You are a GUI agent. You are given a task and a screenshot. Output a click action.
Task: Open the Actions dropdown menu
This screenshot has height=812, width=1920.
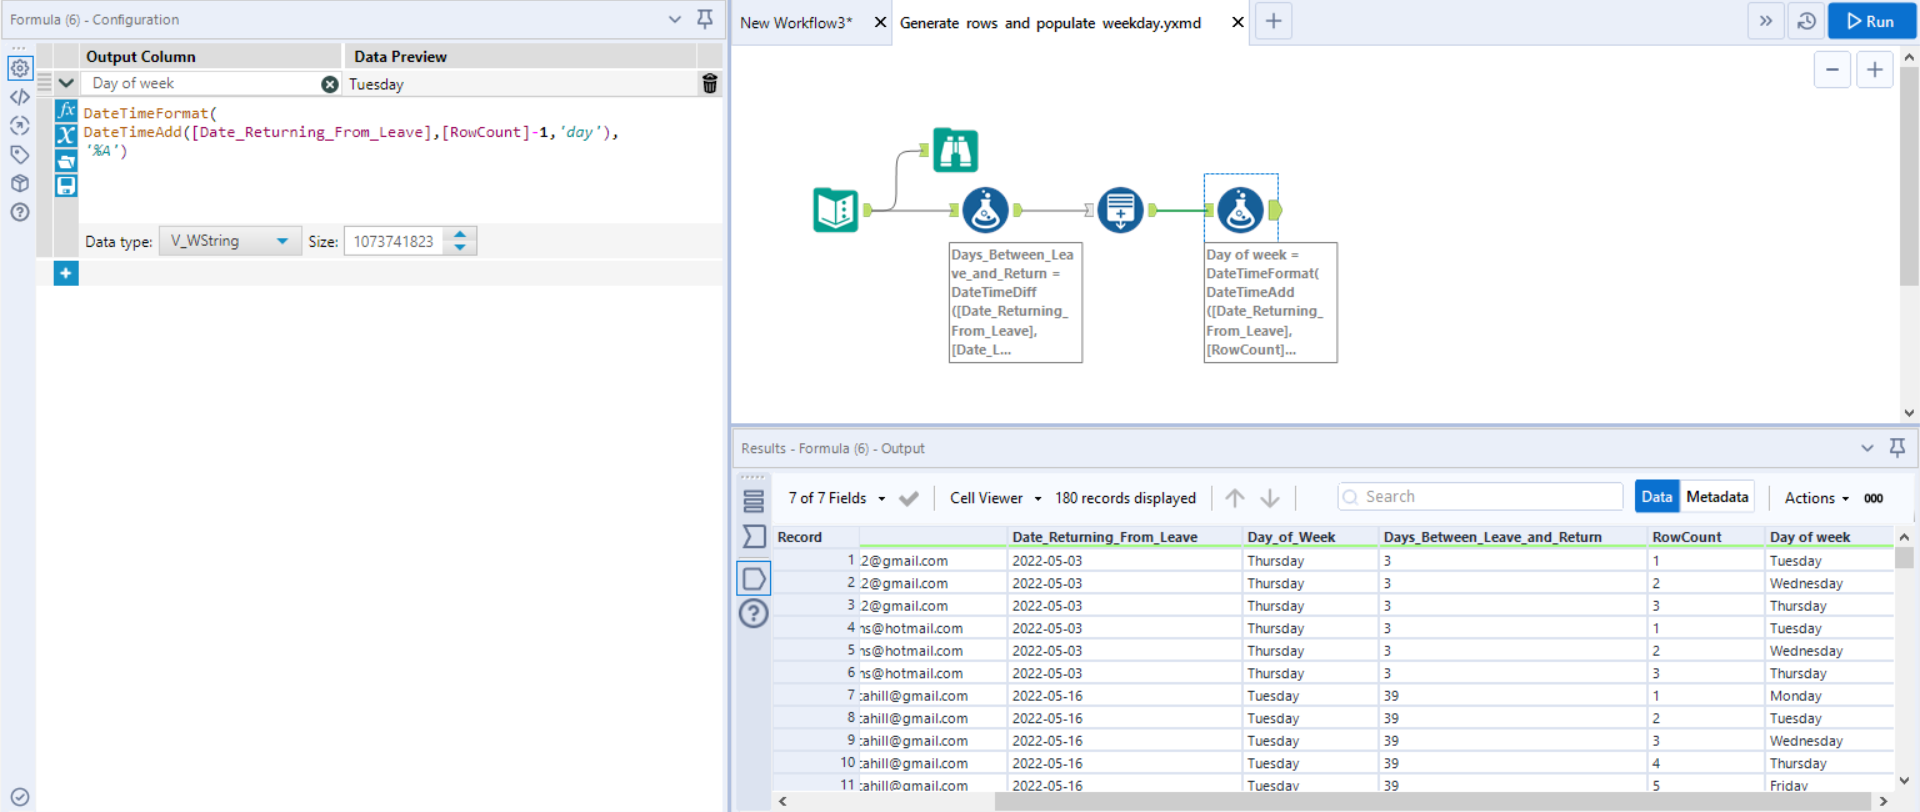click(x=1816, y=498)
